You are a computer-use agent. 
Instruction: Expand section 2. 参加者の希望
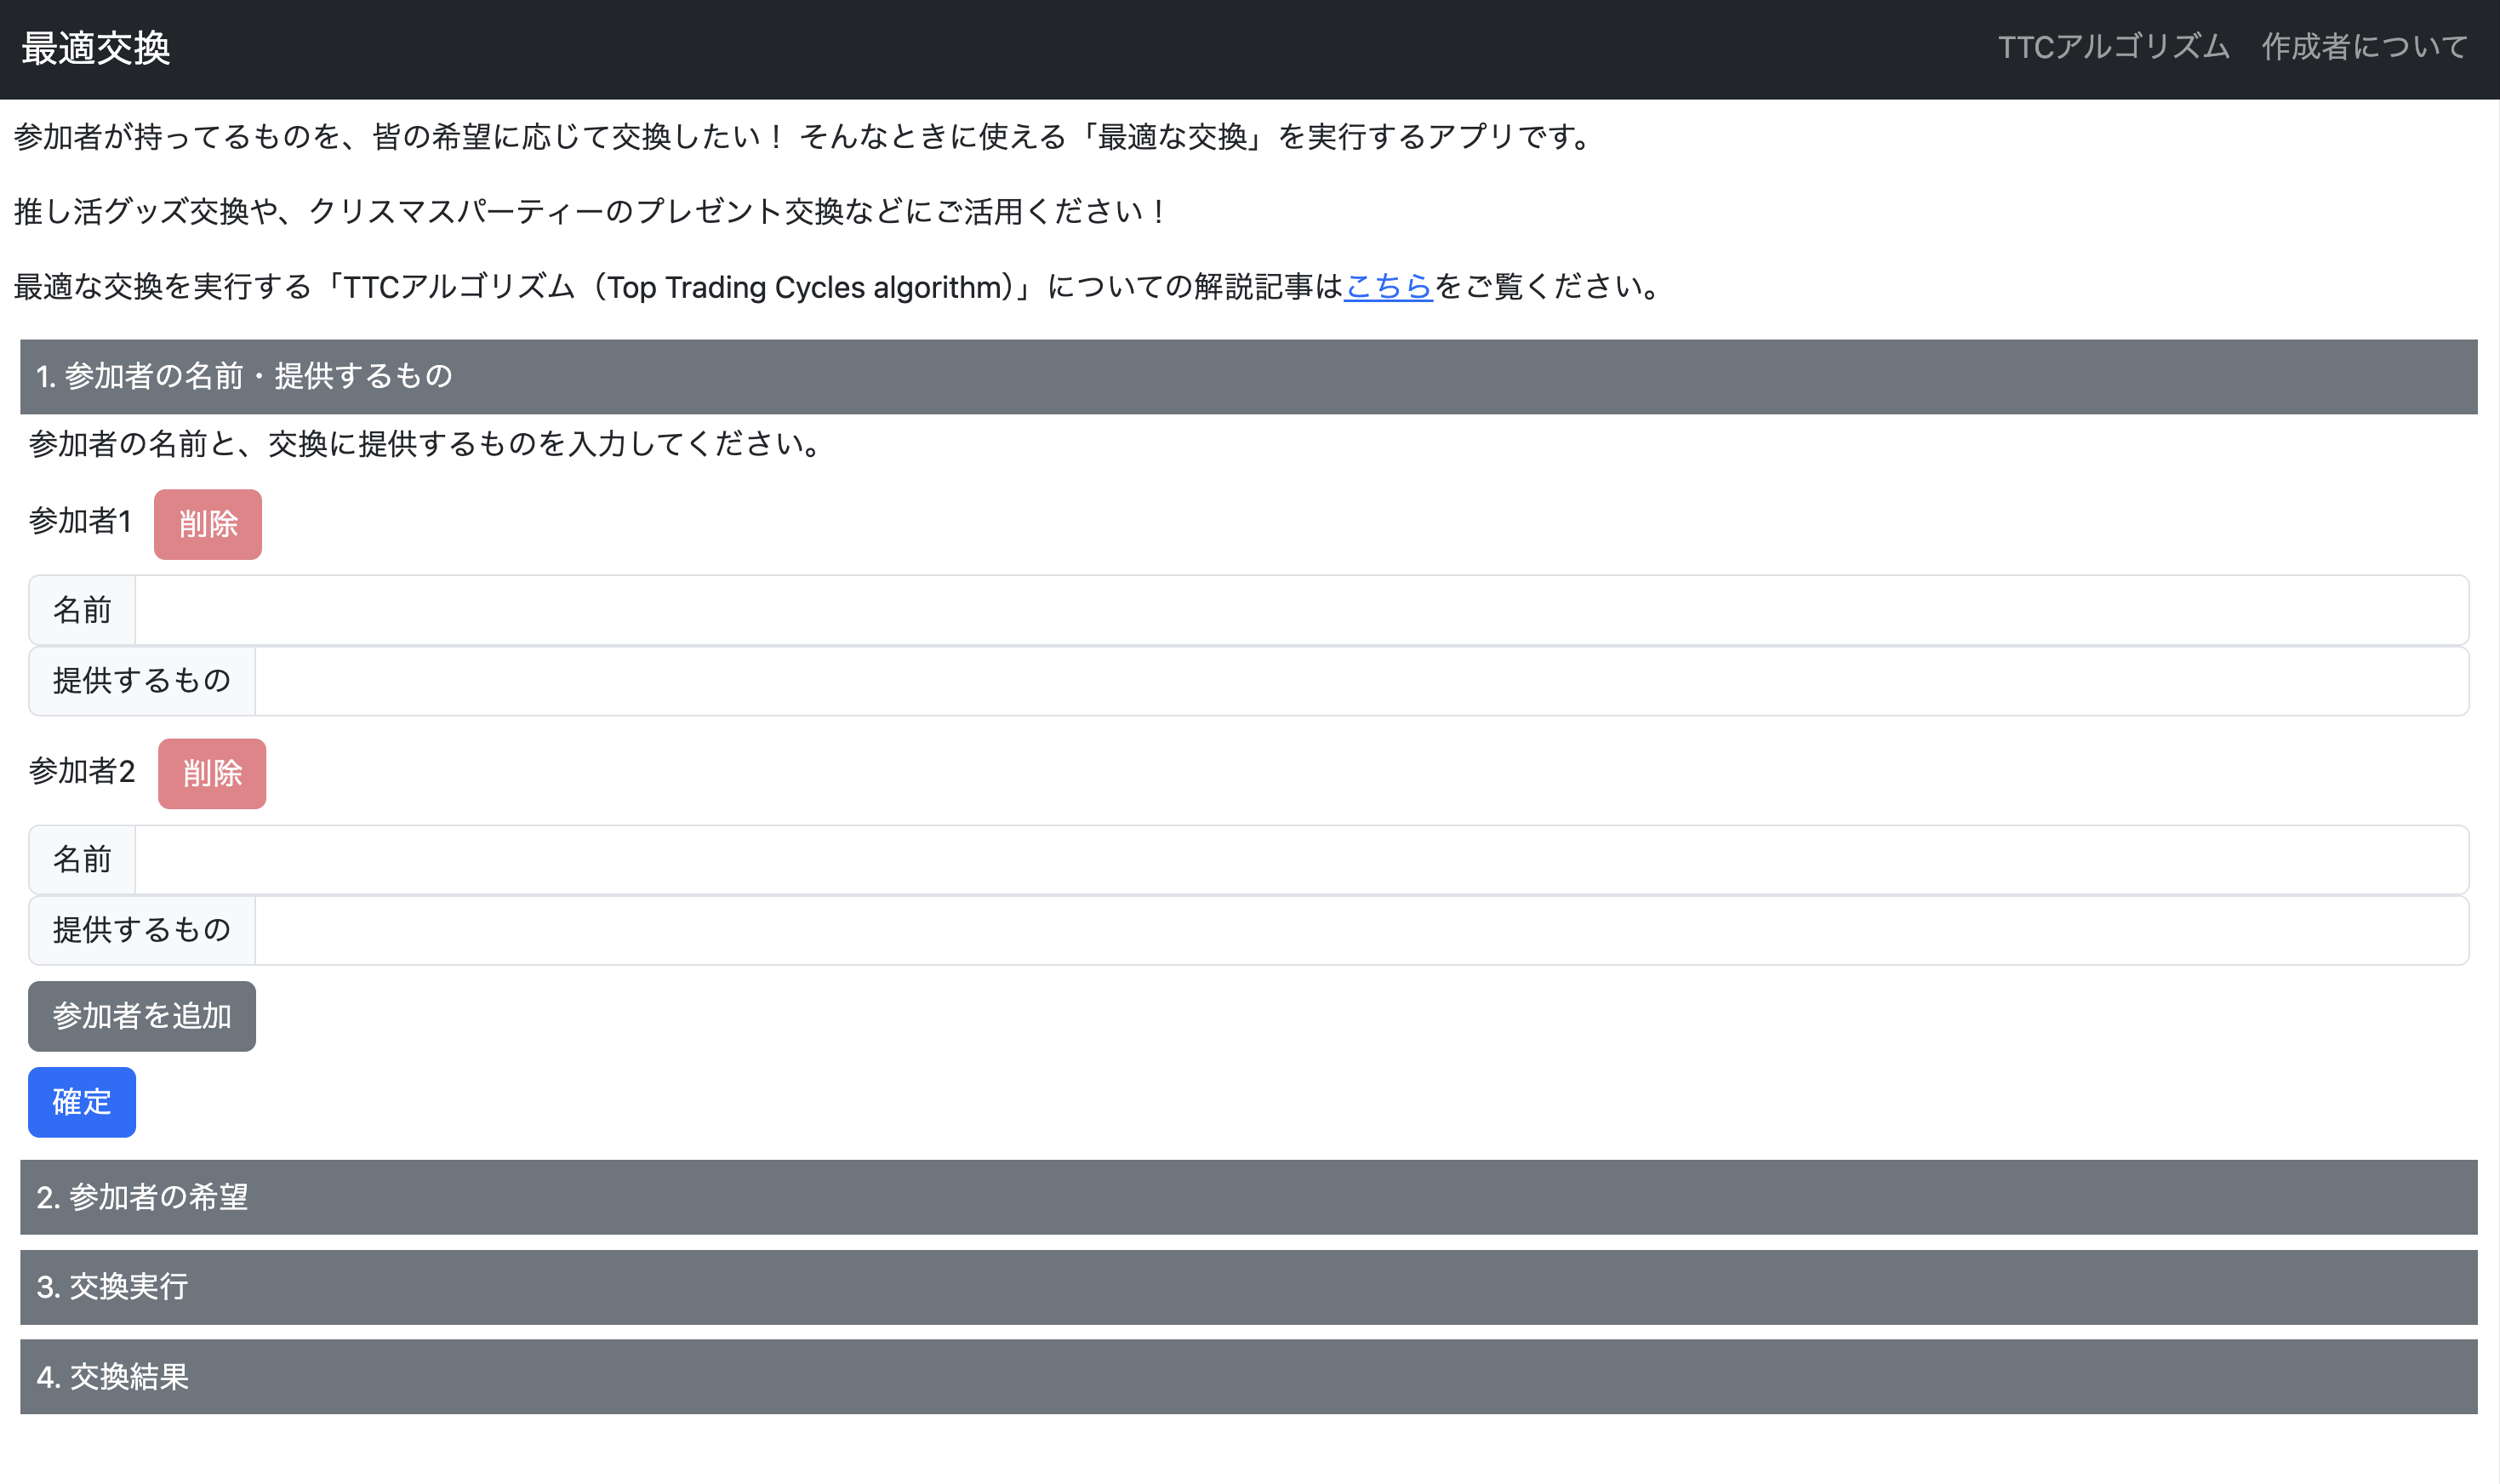coord(1248,1197)
